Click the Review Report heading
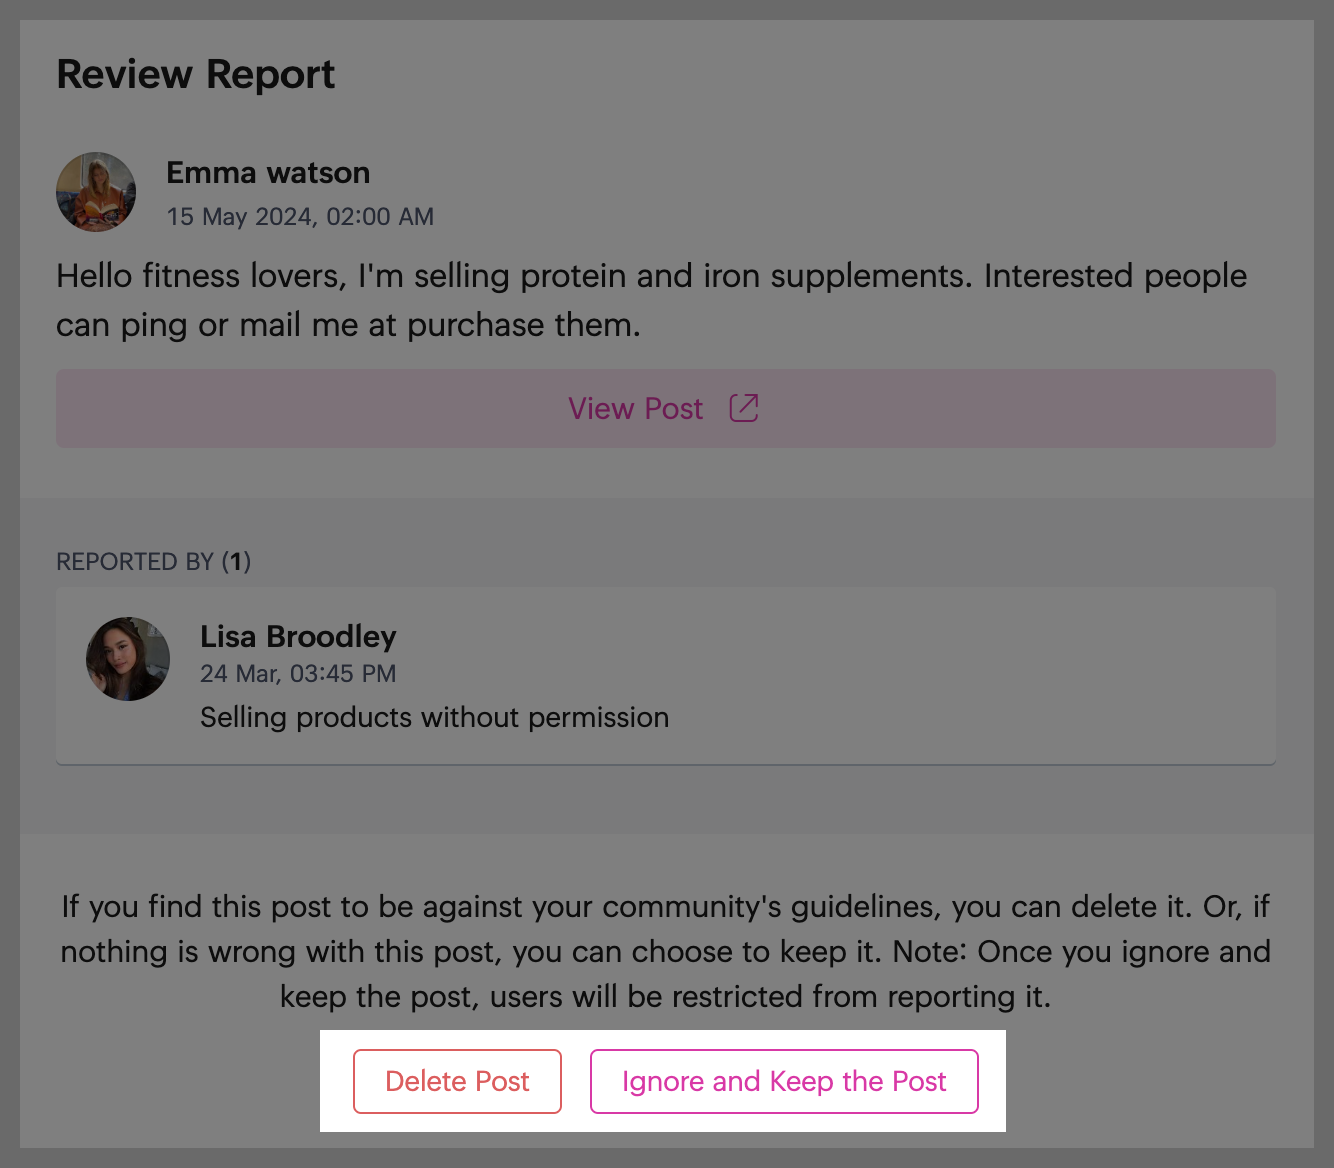Image resolution: width=1334 pixels, height=1168 pixels. (x=195, y=74)
